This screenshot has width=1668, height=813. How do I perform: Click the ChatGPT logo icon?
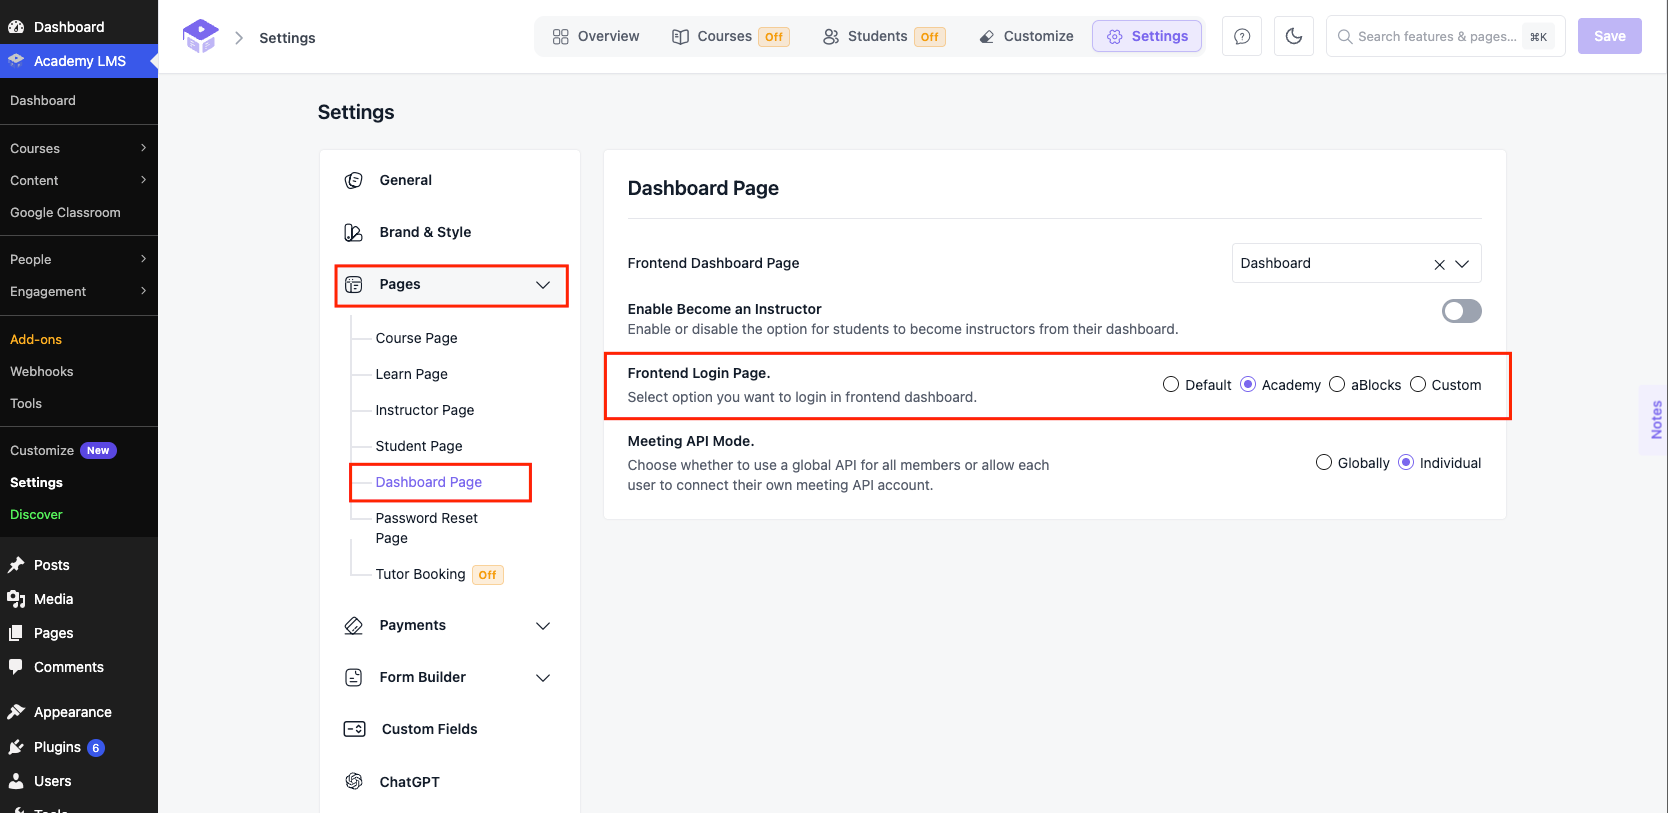point(354,782)
